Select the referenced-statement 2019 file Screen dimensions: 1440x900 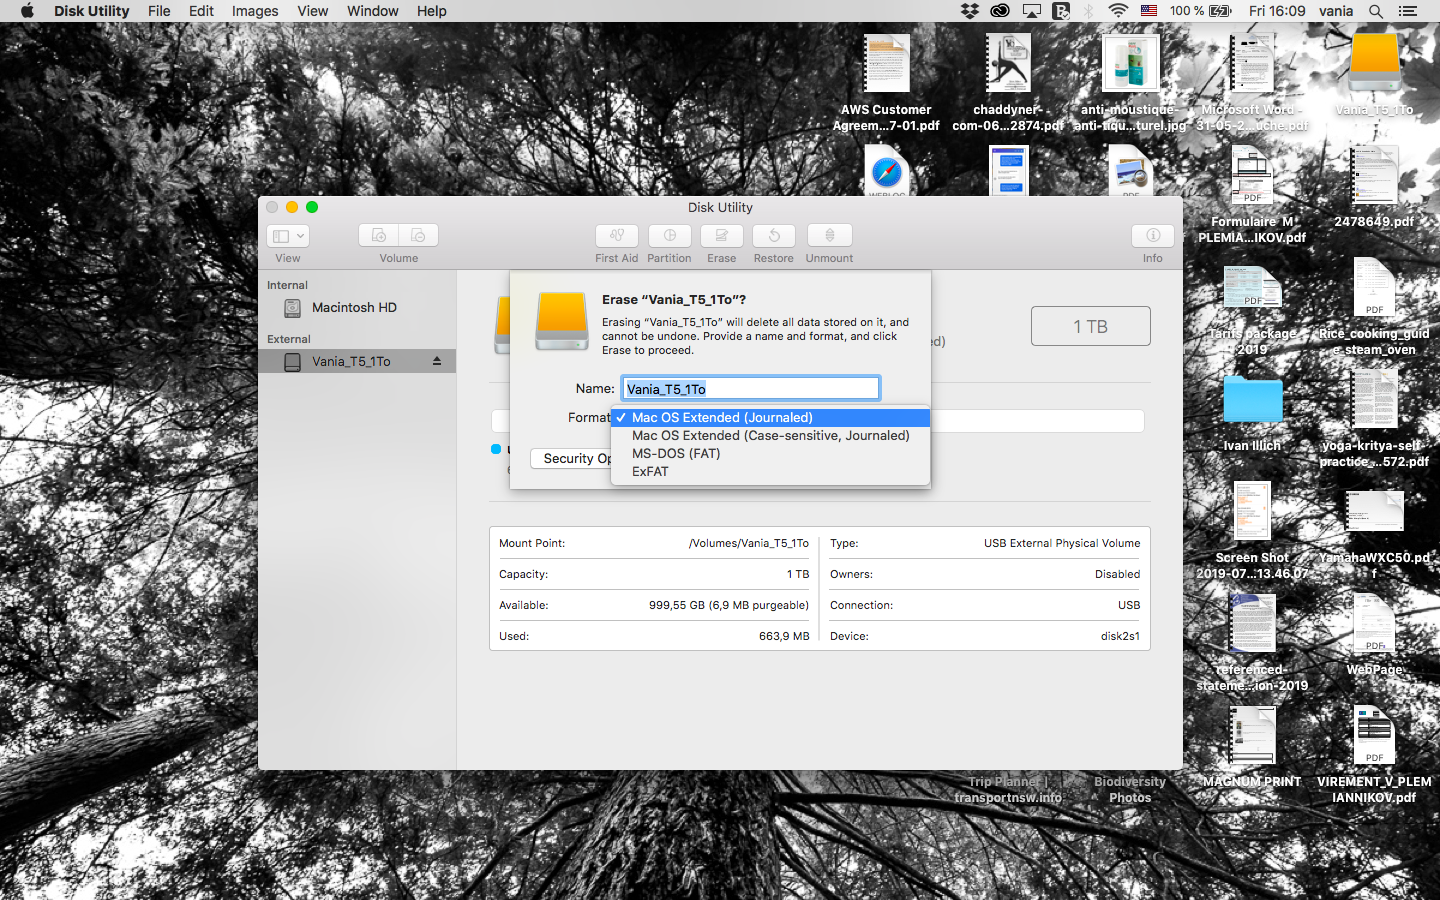click(x=1252, y=624)
